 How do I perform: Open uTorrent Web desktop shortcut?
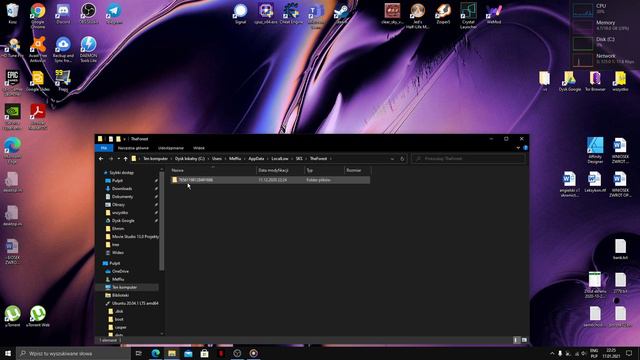(38, 316)
